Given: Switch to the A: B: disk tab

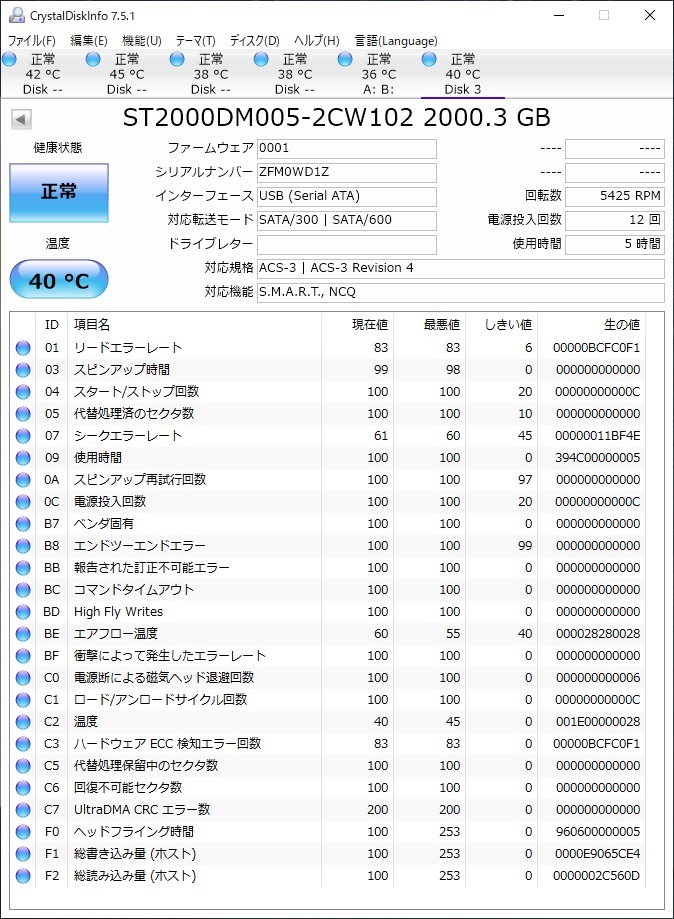Looking at the screenshot, I should pyautogui.click(x=378, y=74).
